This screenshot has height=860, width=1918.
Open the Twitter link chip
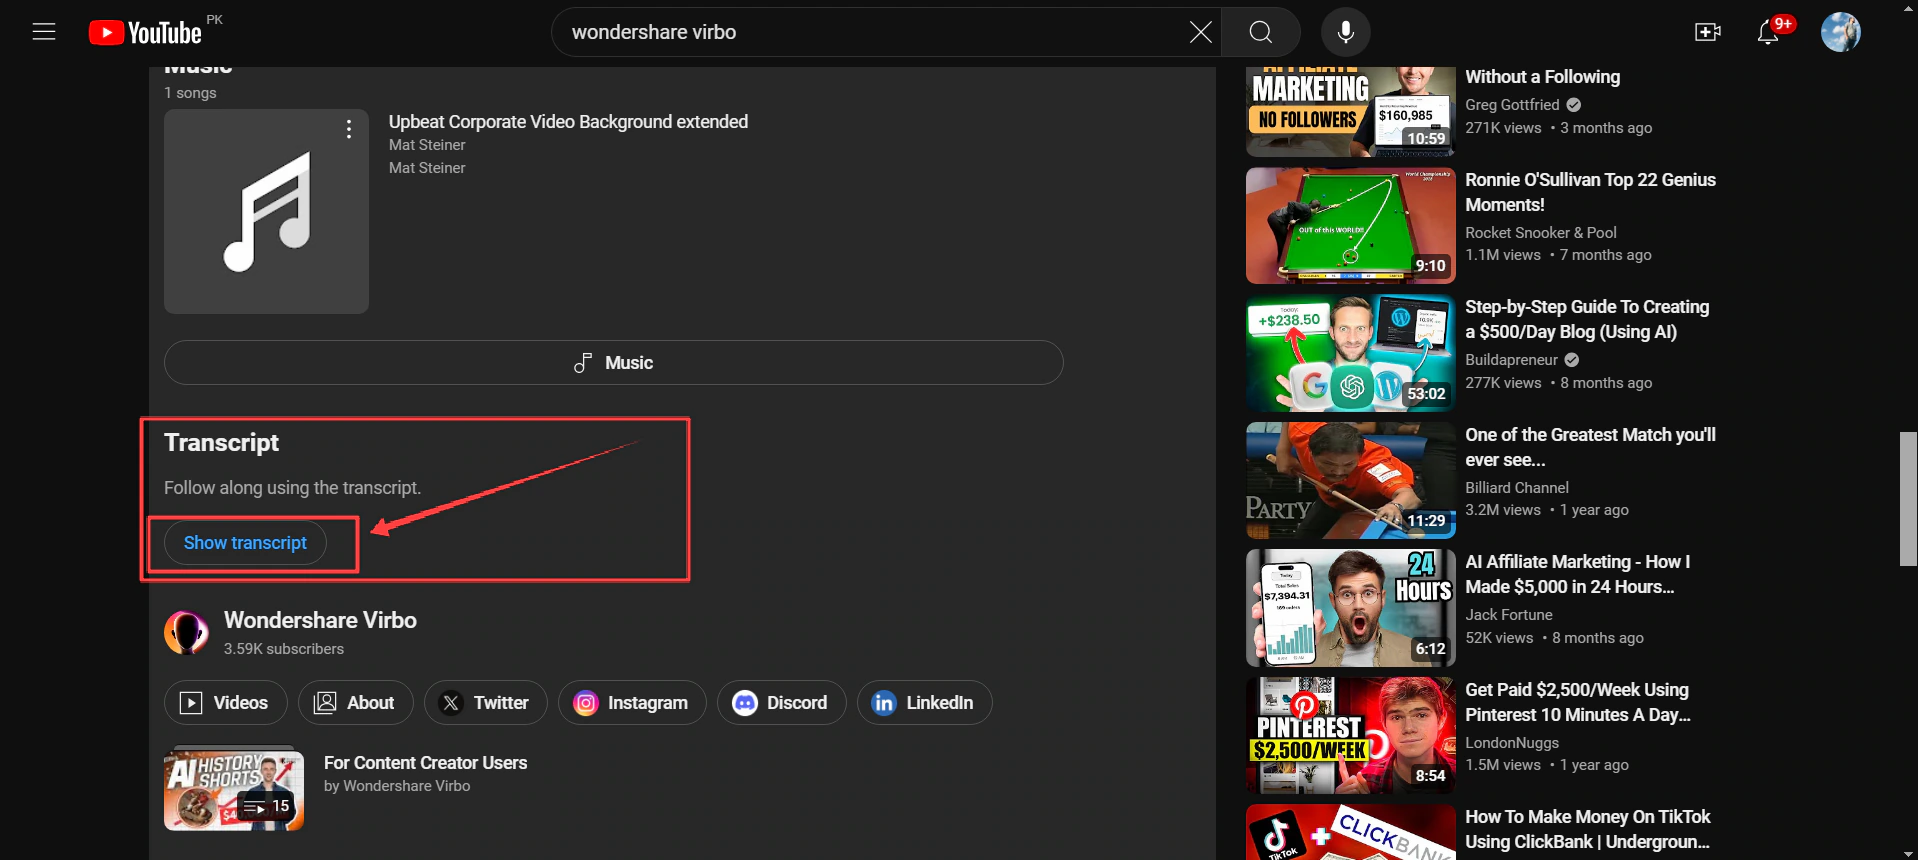pos(485,703)
